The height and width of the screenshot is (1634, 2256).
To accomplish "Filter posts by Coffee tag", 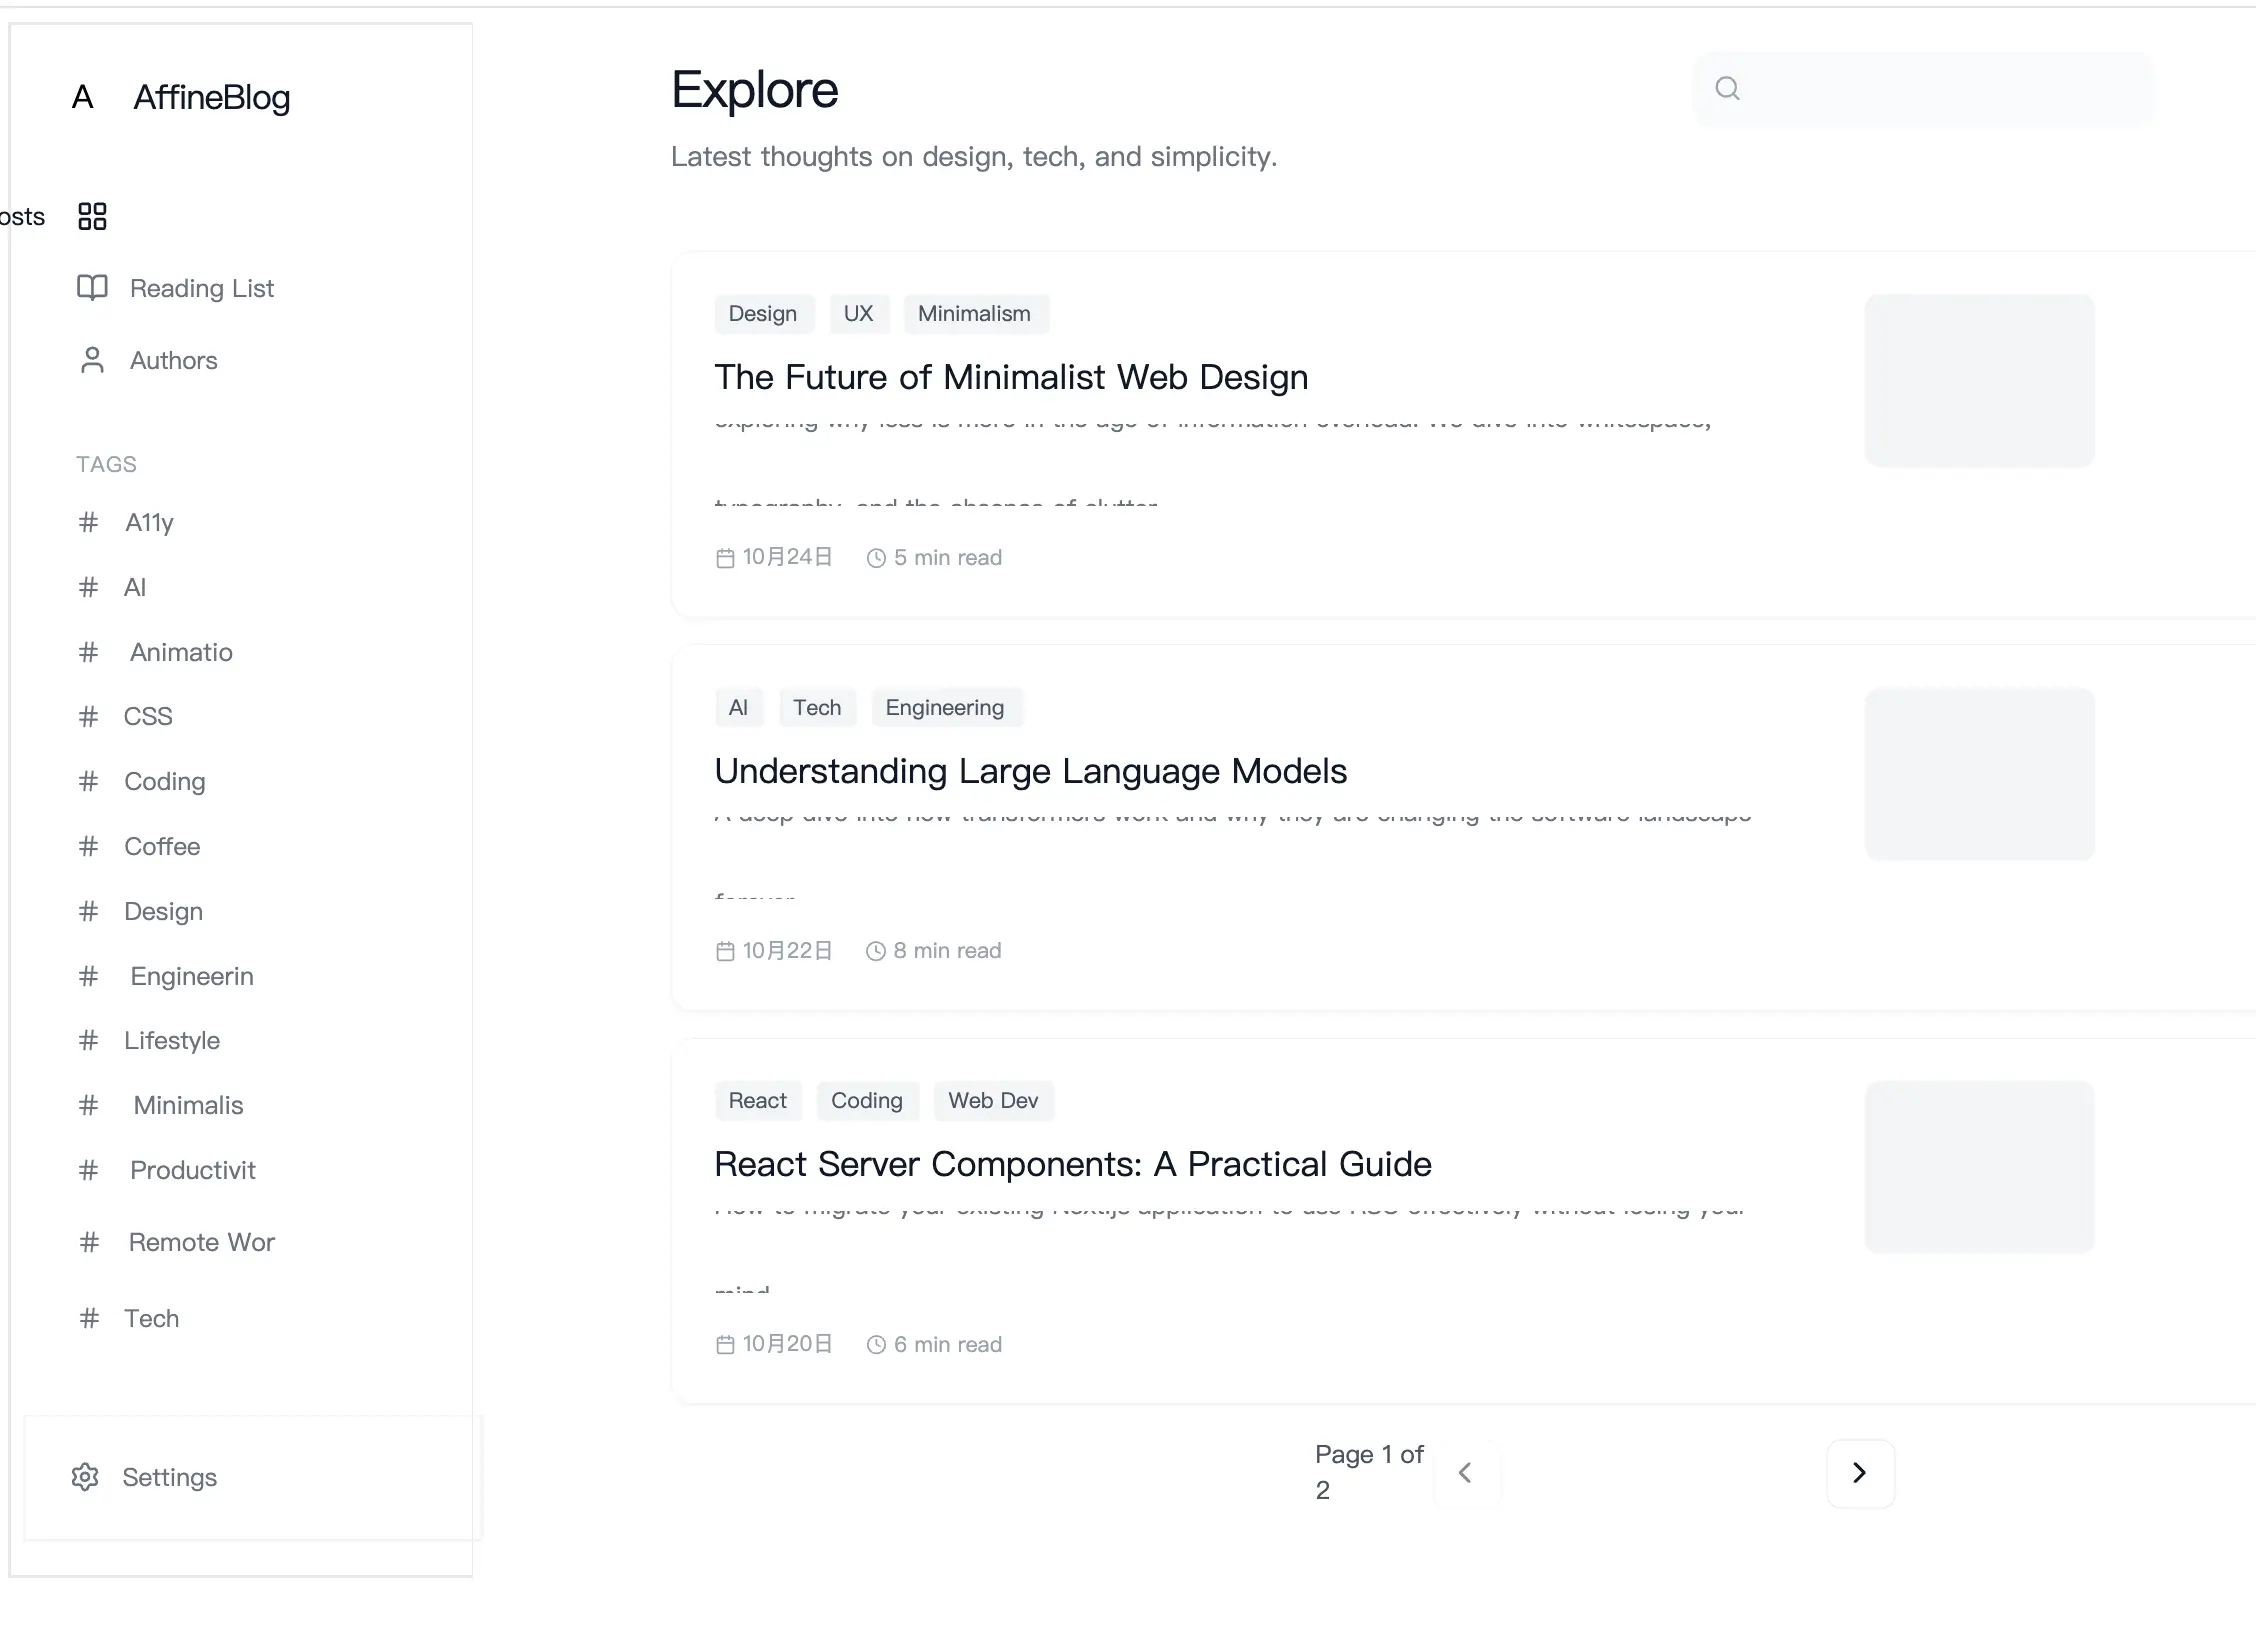I will [162, 846].
